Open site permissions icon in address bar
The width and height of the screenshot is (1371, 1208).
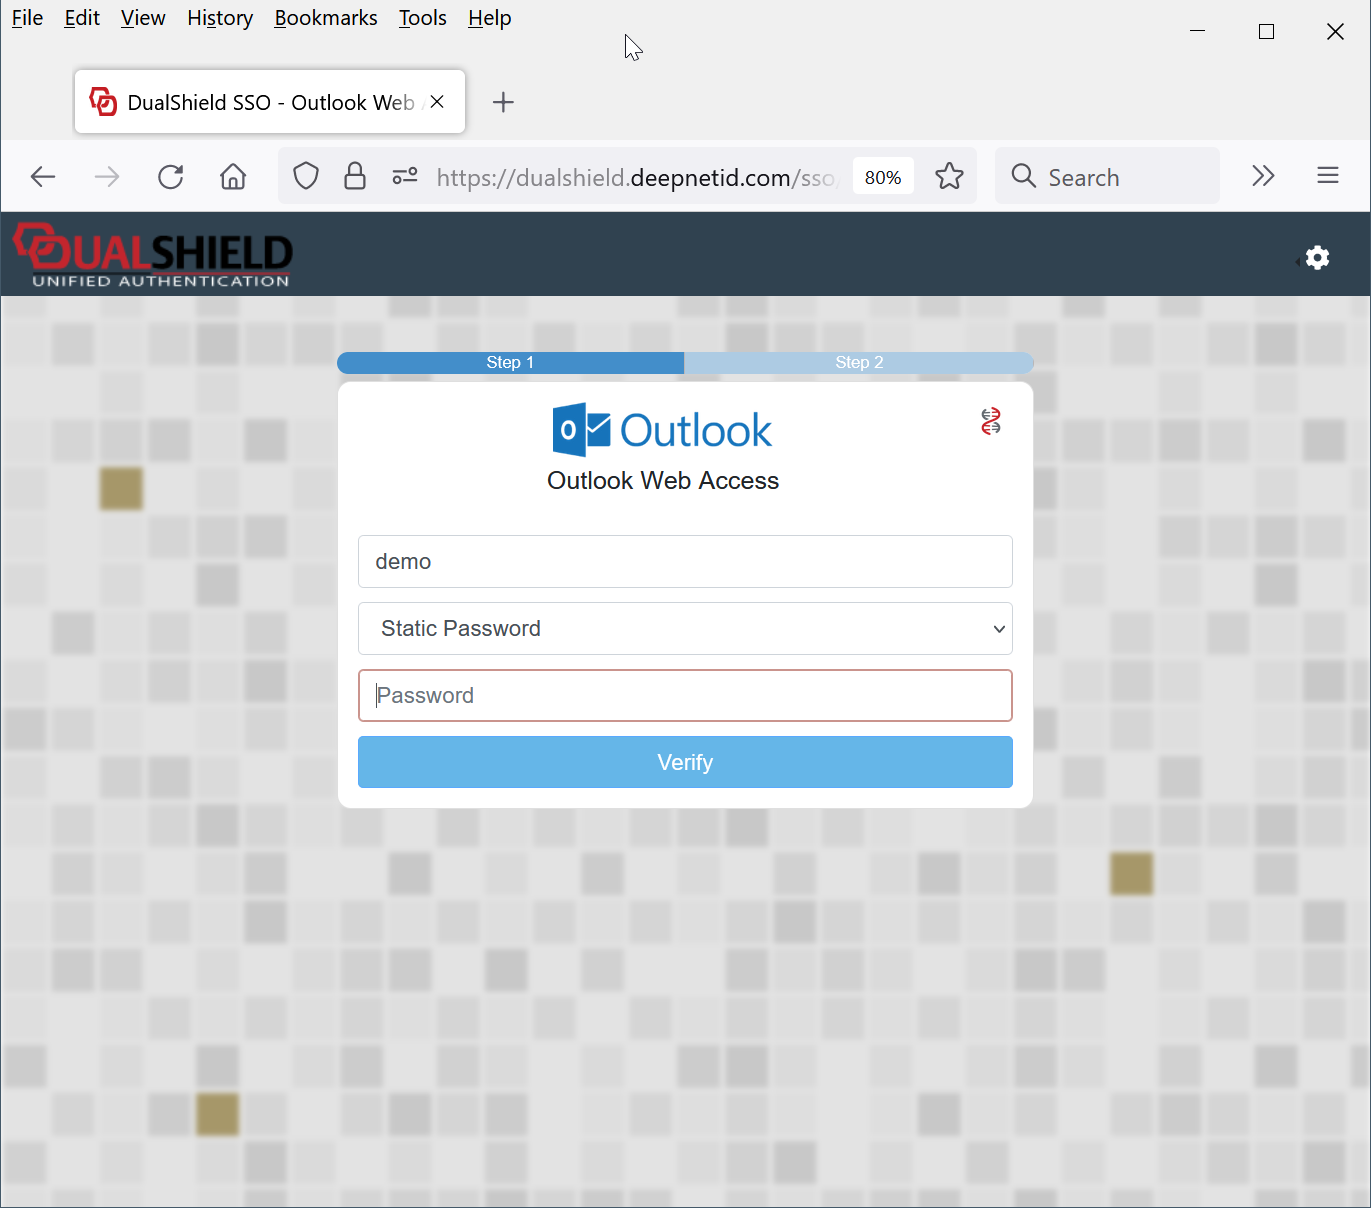405,177
